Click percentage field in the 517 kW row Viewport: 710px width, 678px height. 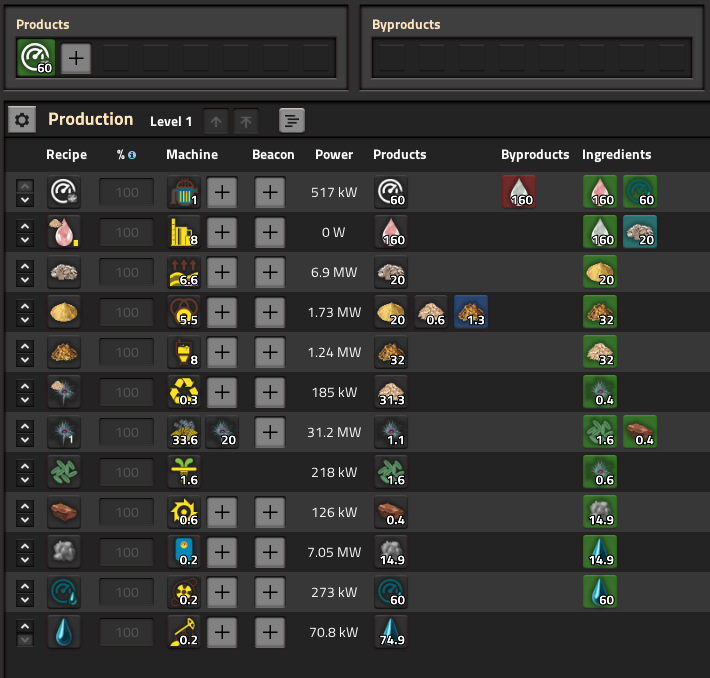point(127,192)
